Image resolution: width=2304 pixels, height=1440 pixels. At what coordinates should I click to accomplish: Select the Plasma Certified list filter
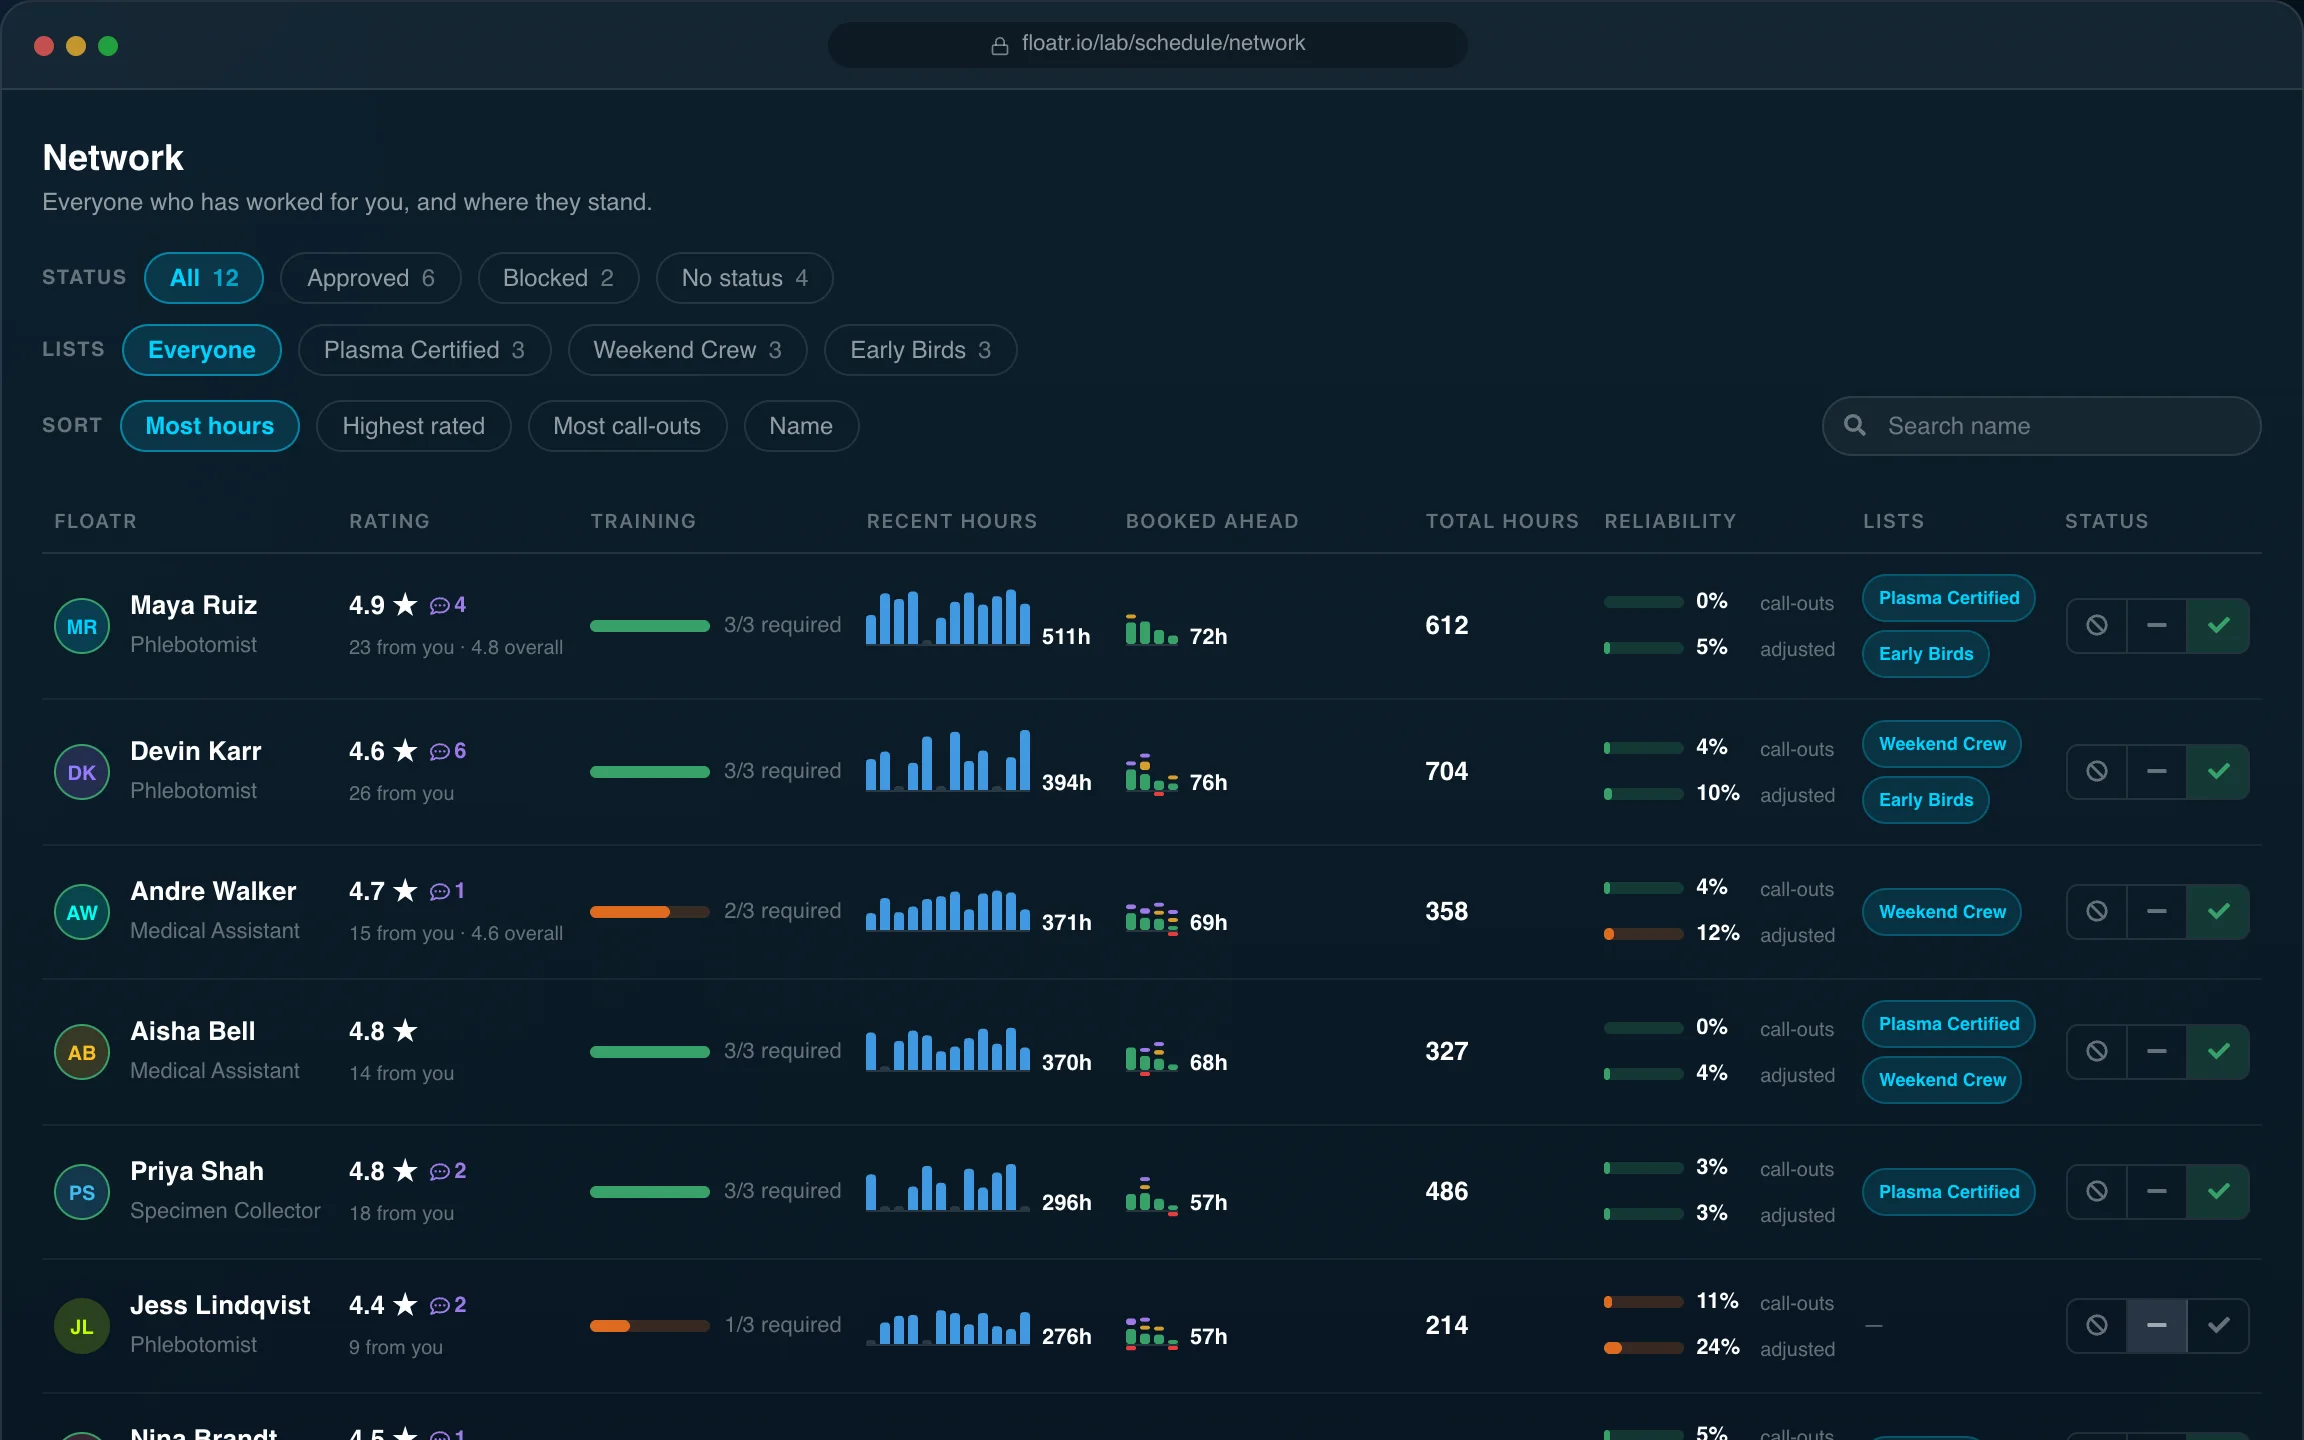424,350
